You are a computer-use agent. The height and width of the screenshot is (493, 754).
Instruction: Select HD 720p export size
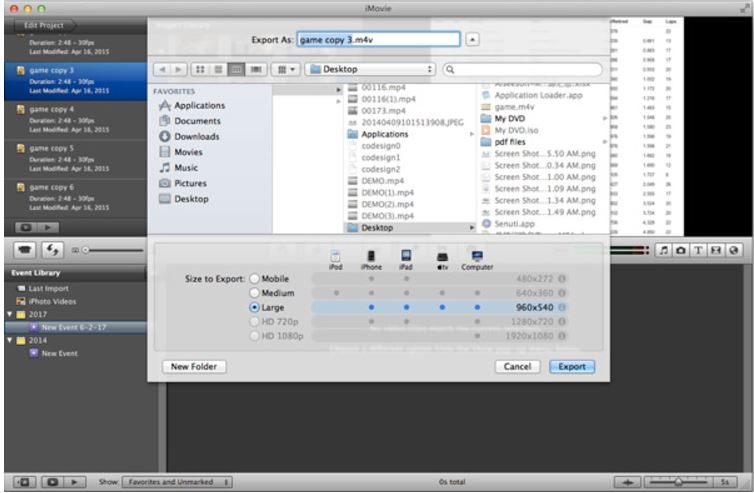(x=254, y=321)
